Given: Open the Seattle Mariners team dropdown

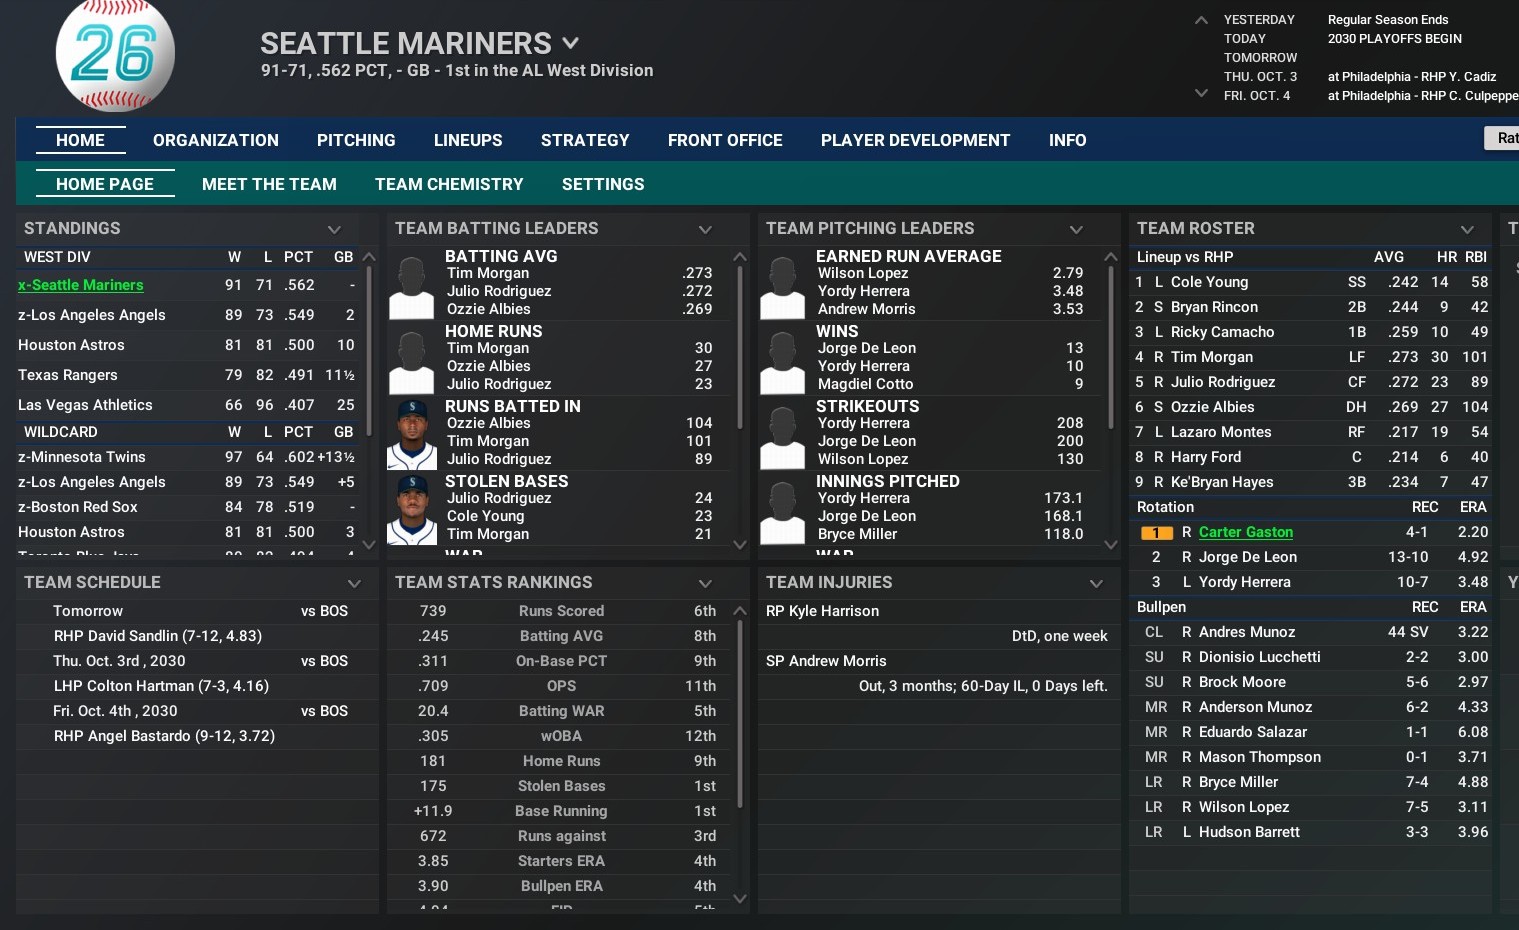Looking at the screenshot, I should coord(571,43).
